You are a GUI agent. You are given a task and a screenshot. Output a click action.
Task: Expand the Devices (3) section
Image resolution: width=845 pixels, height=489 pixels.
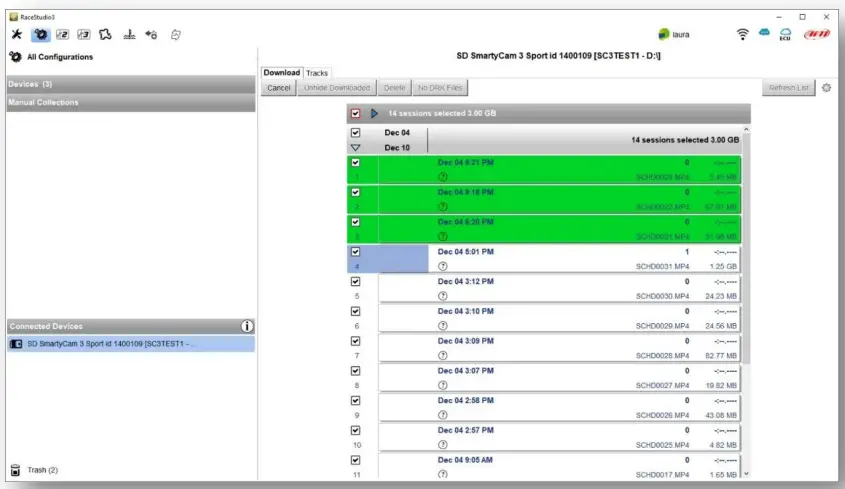(131, 84)
